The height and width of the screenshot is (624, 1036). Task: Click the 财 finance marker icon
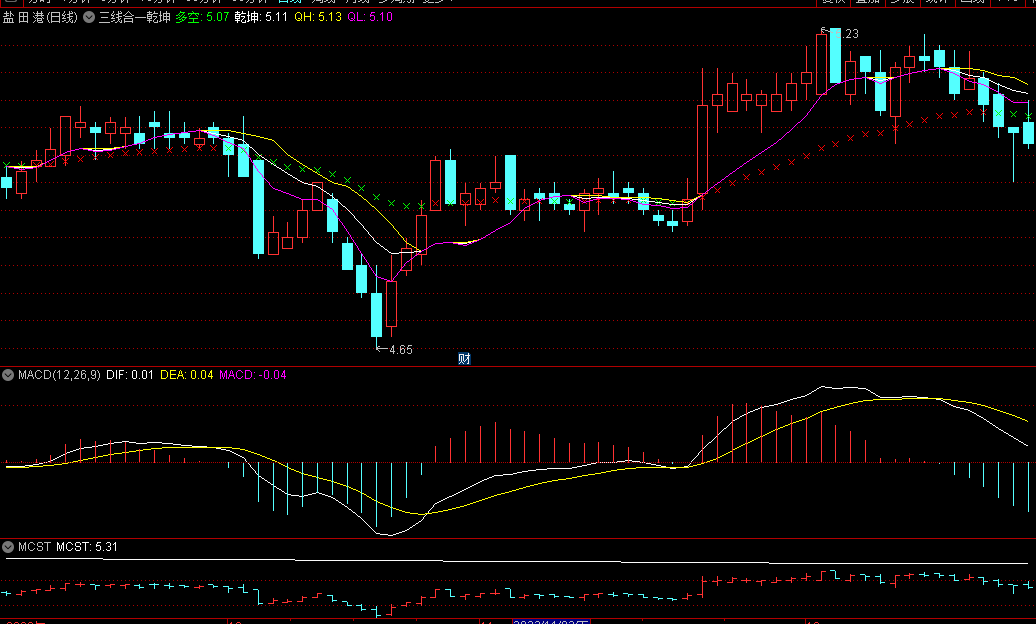click(464, 359)
